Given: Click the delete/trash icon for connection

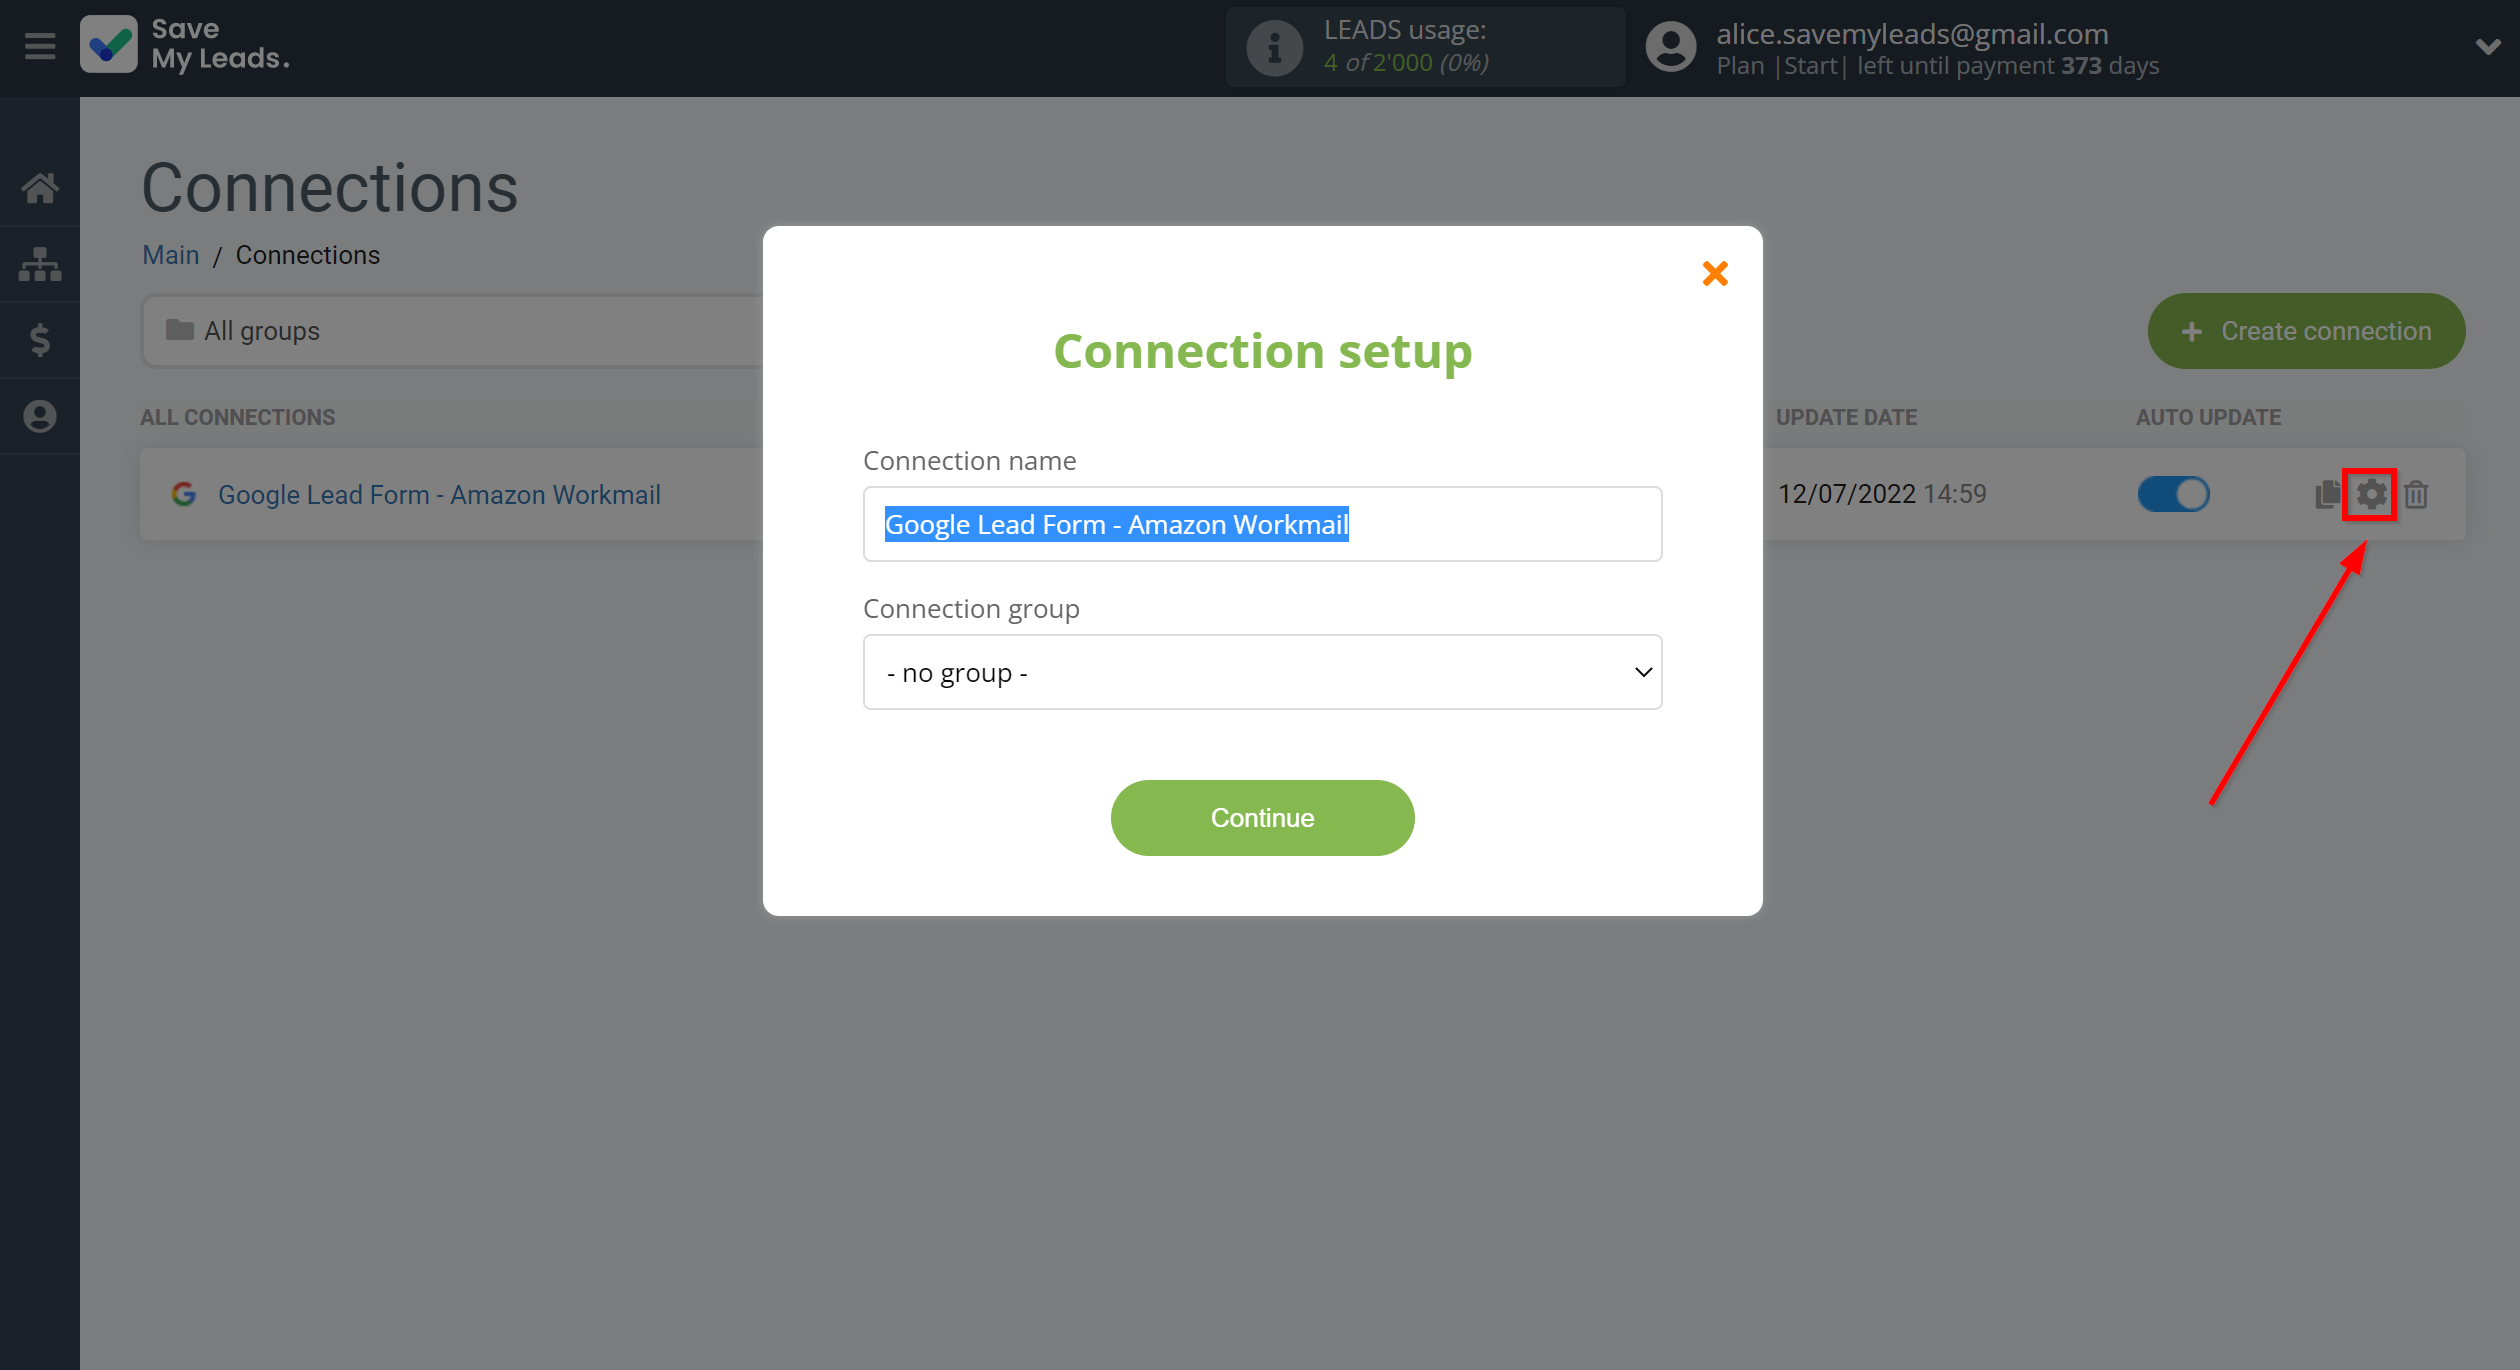Looking at the screenshot, I should [2415, 493].
